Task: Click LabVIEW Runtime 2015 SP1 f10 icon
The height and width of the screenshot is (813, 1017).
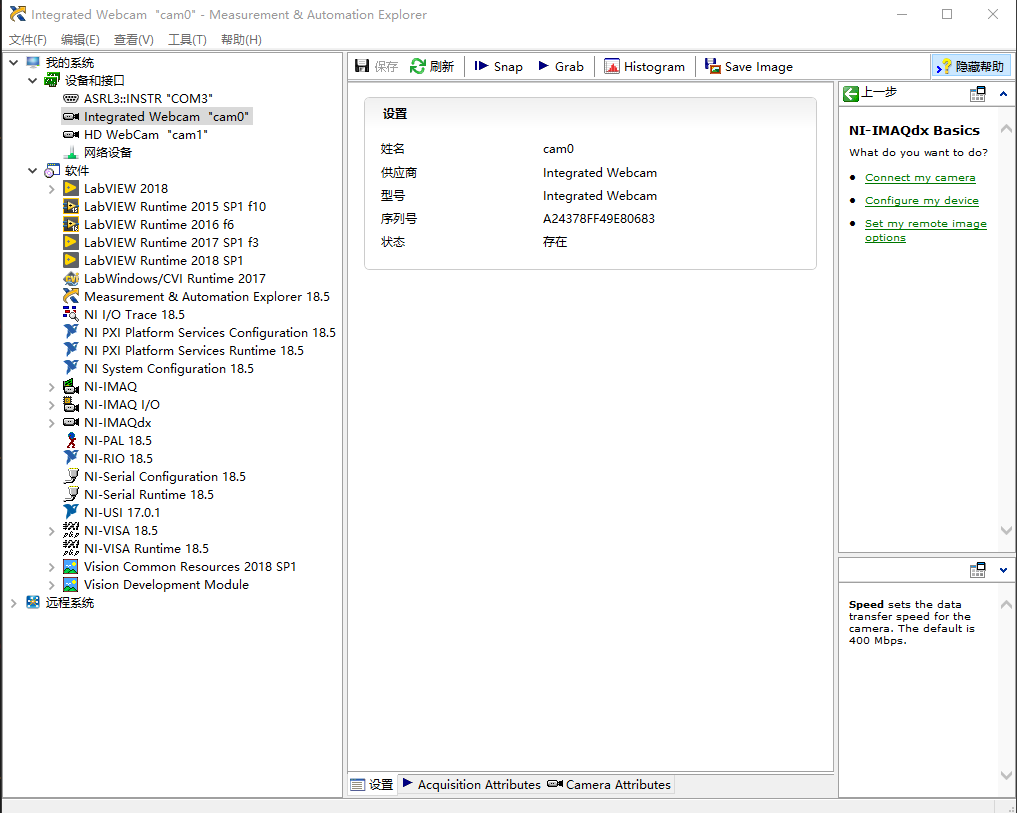Action: click(x=71, y=206)
